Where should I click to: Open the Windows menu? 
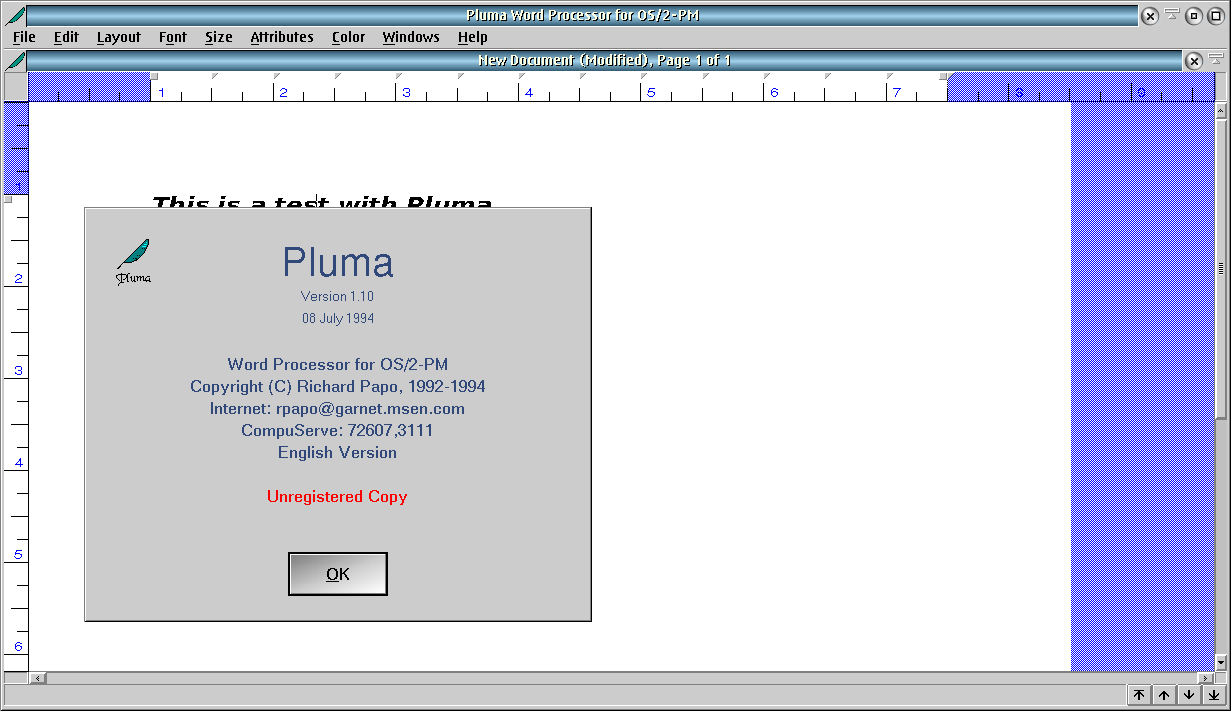(x=410, y=37)
